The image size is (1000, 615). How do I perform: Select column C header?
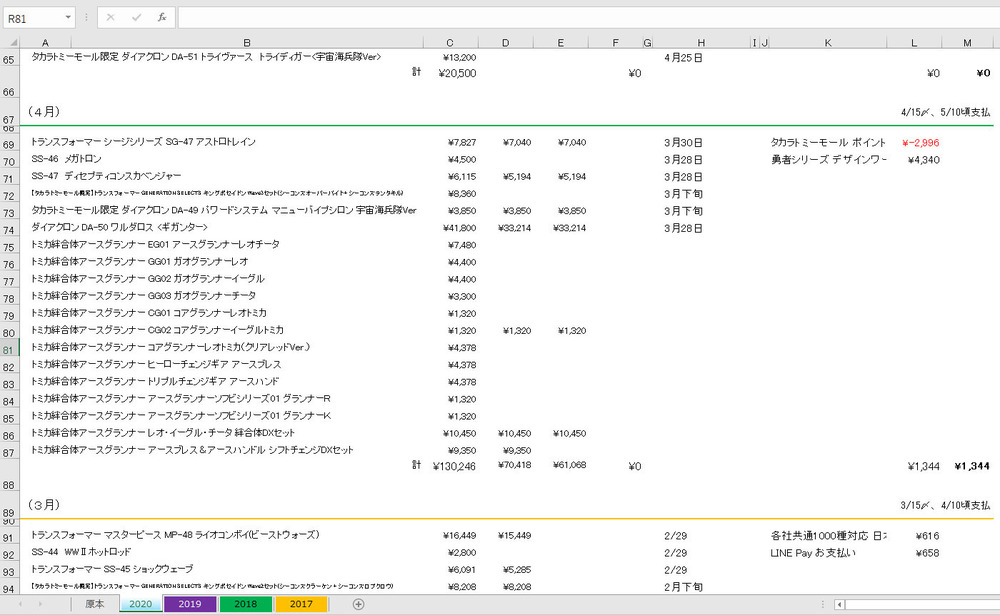(450, 43)
